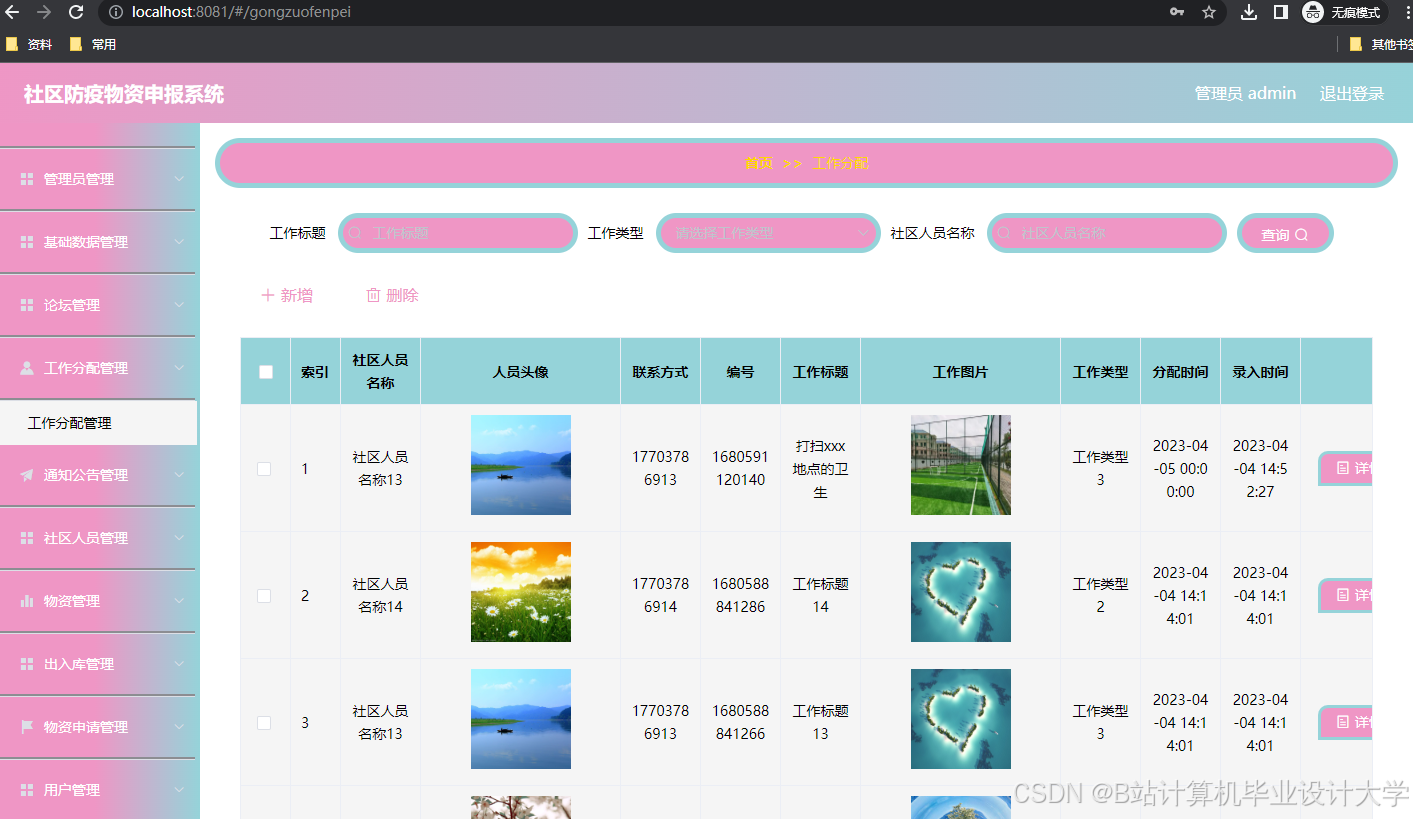Open browser downloads icon
Viewport: 1413px width, 819px height.
pos(1249,12)
